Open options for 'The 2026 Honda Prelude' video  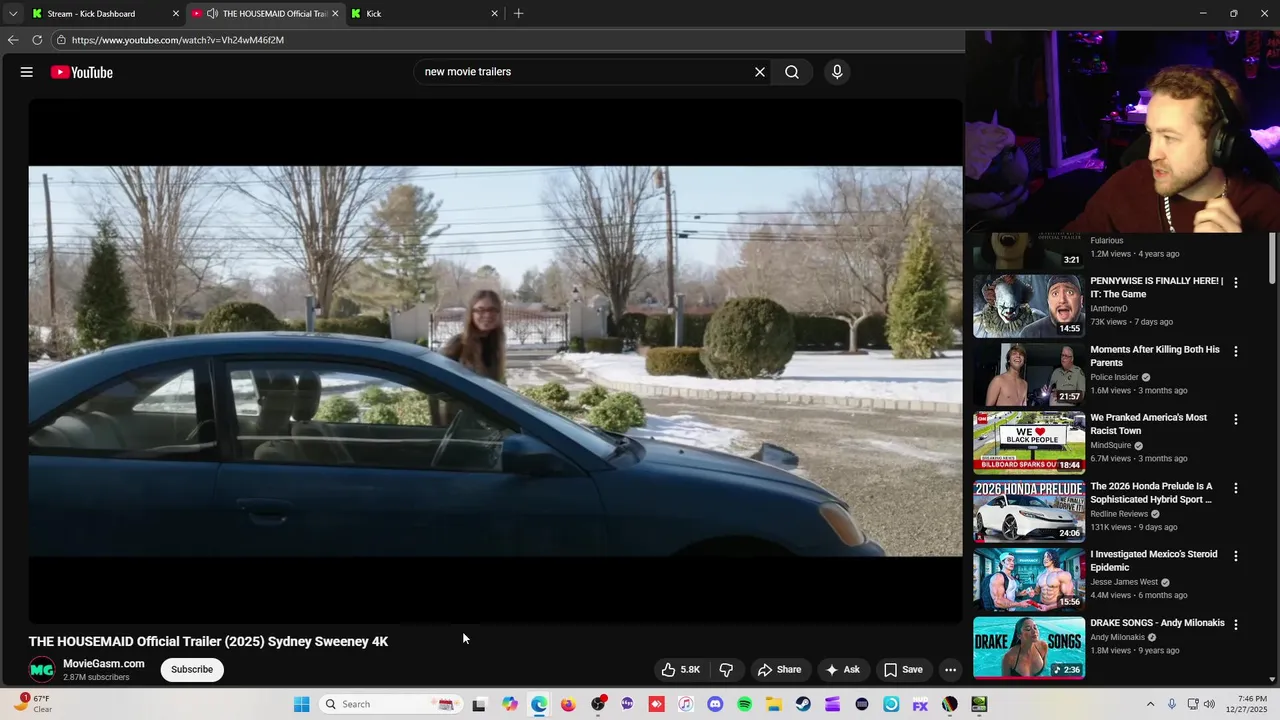[x=1236, y=488]
